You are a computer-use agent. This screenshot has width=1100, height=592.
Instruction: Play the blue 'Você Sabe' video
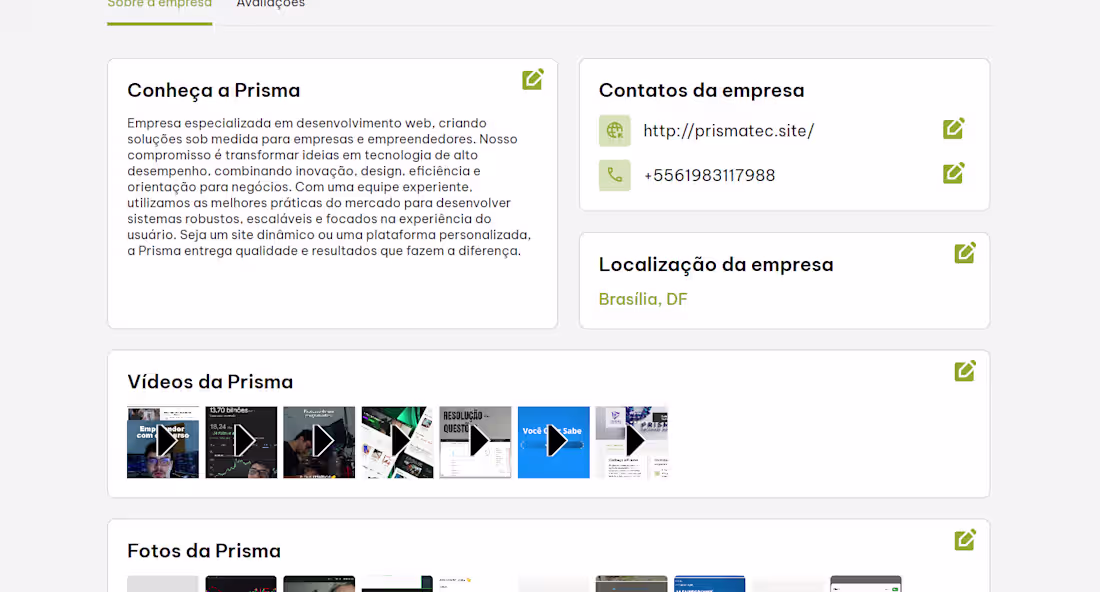(554, 442)
